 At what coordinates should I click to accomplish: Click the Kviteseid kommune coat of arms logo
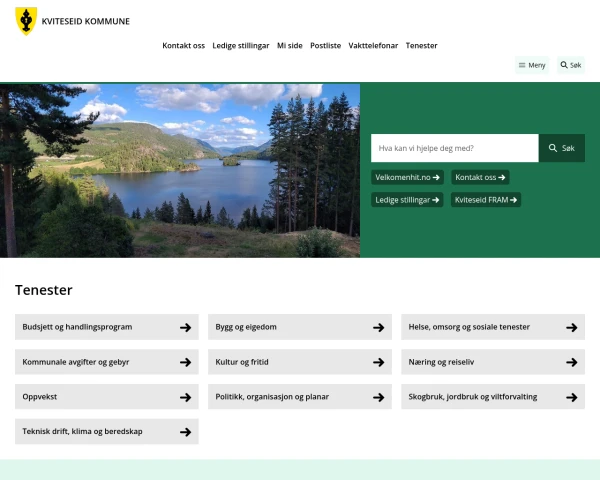(x=26, y=21)
